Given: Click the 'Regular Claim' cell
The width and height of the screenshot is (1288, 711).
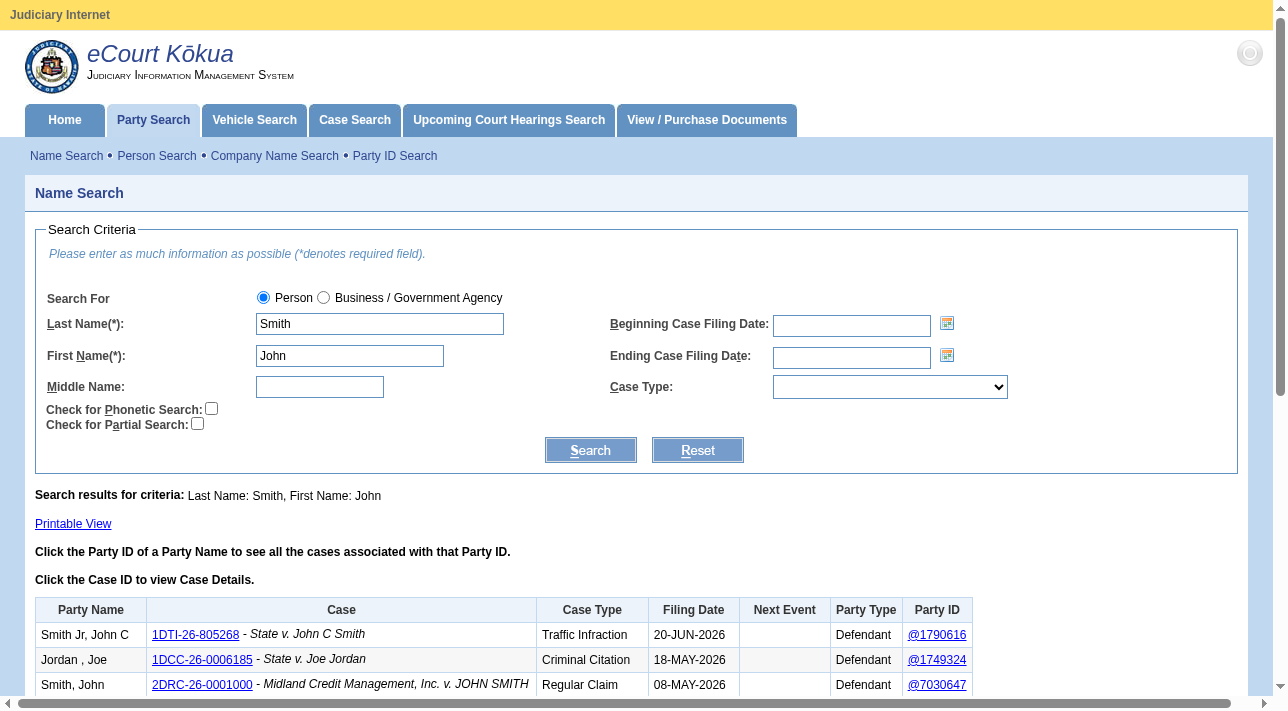Looking at the screenshot, I should [592, 685].
